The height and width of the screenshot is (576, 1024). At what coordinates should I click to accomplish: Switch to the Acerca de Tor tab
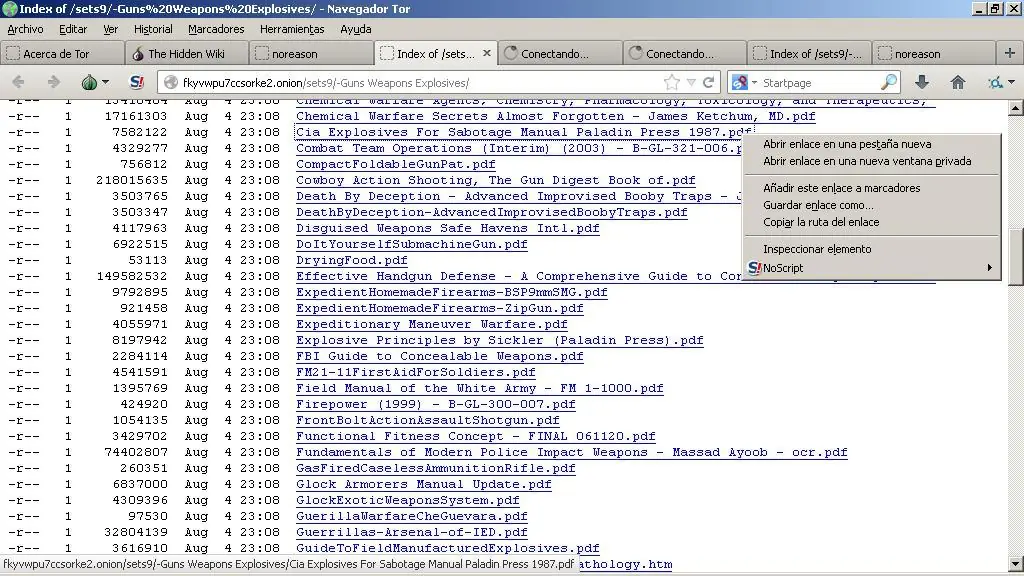[x=62, y=54]
